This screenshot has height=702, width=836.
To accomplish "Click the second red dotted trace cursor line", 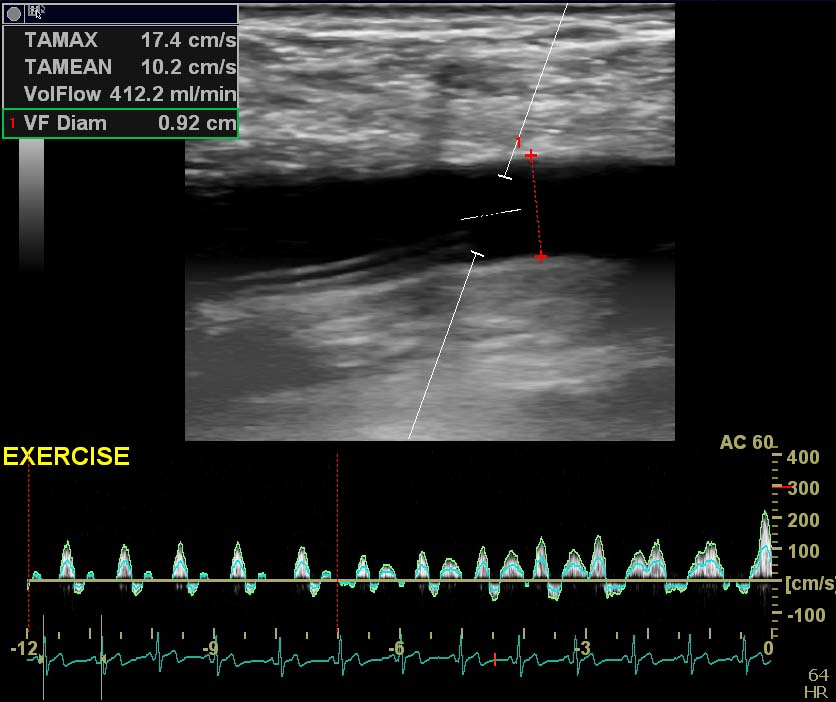I will click(x=337, y=544).
